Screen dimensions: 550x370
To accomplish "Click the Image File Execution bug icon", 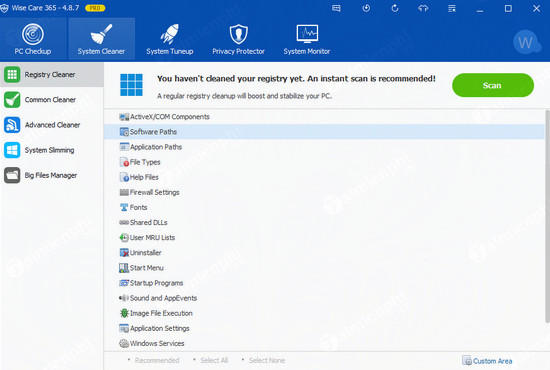I will [x=124, y=313].
